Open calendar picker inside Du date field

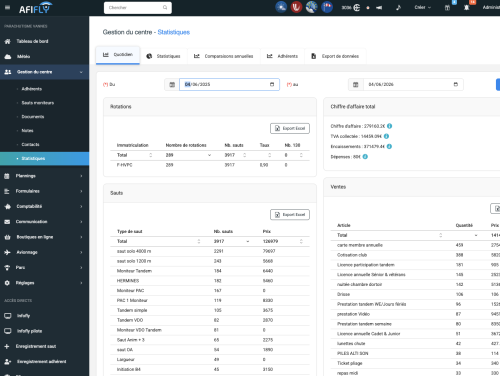click(272, 84)
